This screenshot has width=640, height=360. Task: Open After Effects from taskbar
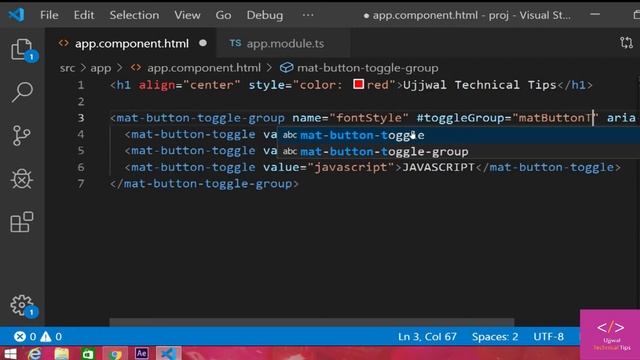[x=141, y=353]
